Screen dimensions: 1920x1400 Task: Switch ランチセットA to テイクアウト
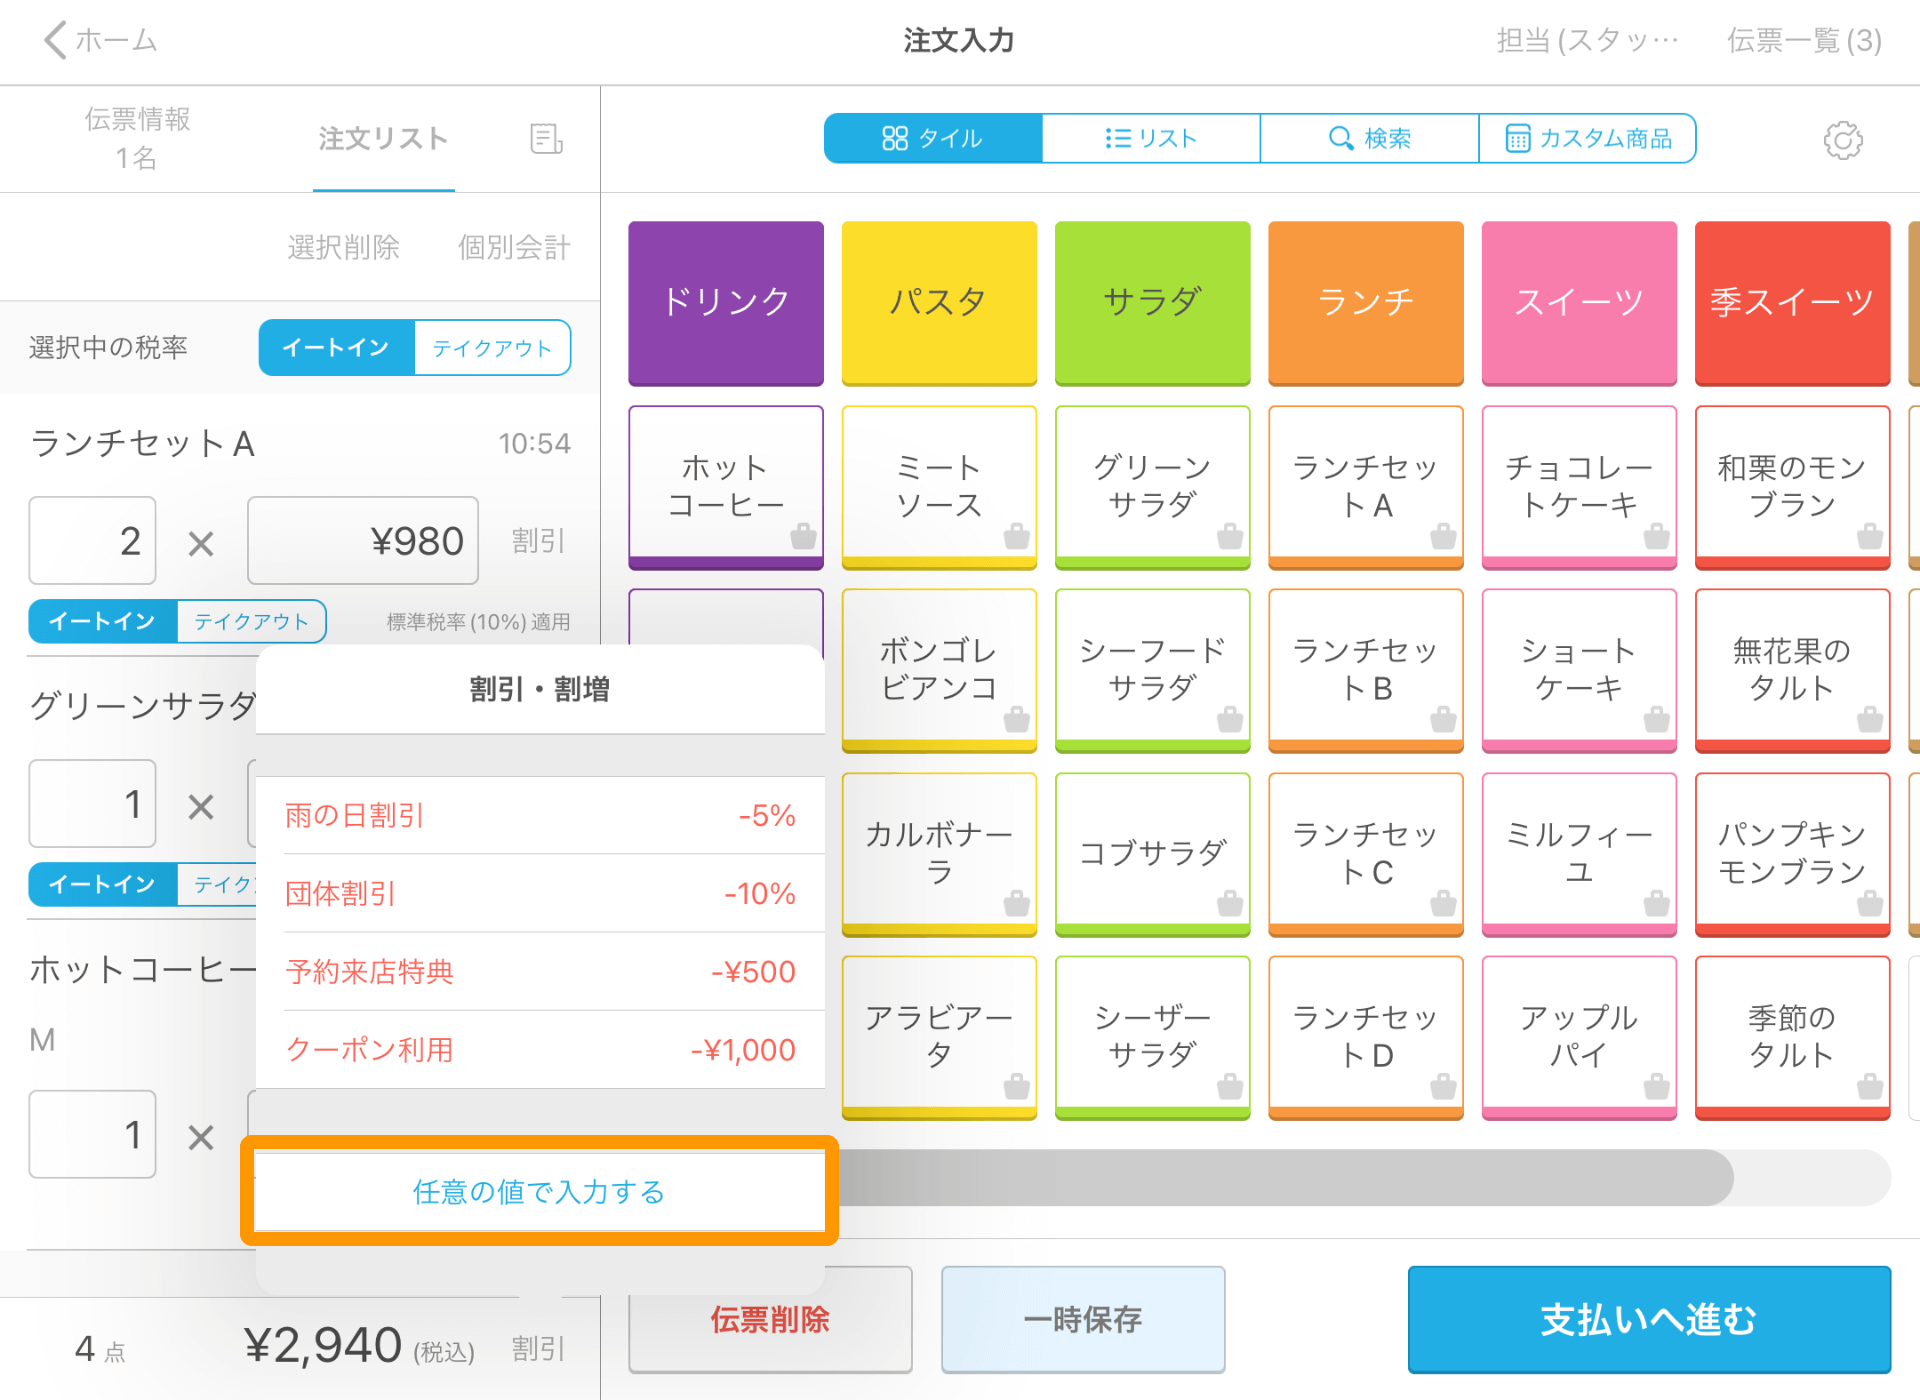251,621
